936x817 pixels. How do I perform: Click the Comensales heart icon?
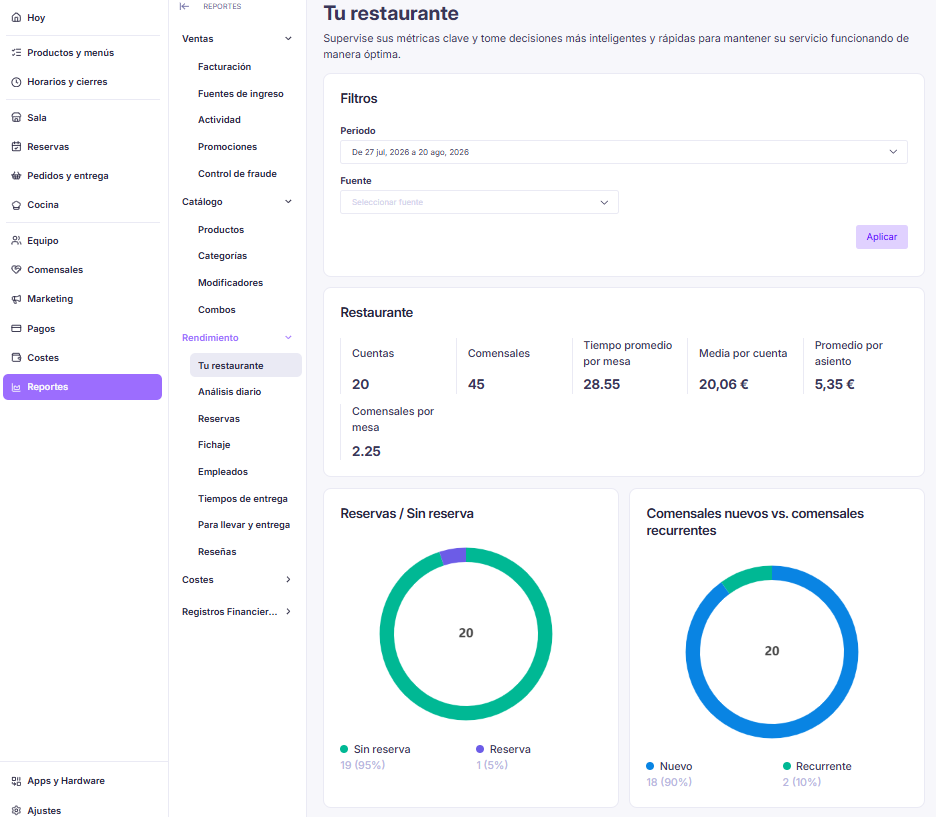point(16,270)
